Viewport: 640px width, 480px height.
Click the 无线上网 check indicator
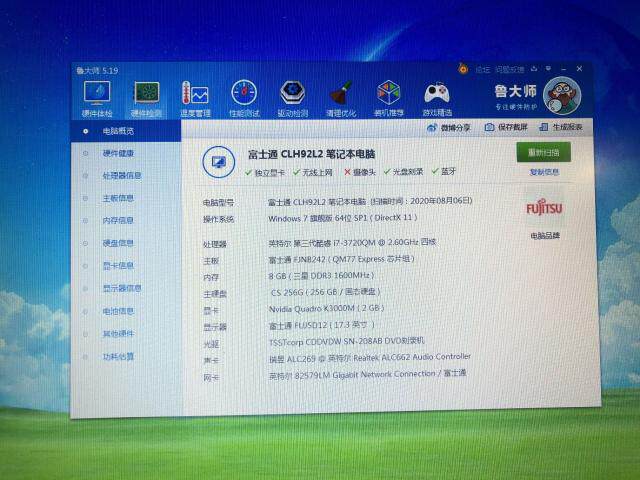pyautogui.click(x=313, y=172)
